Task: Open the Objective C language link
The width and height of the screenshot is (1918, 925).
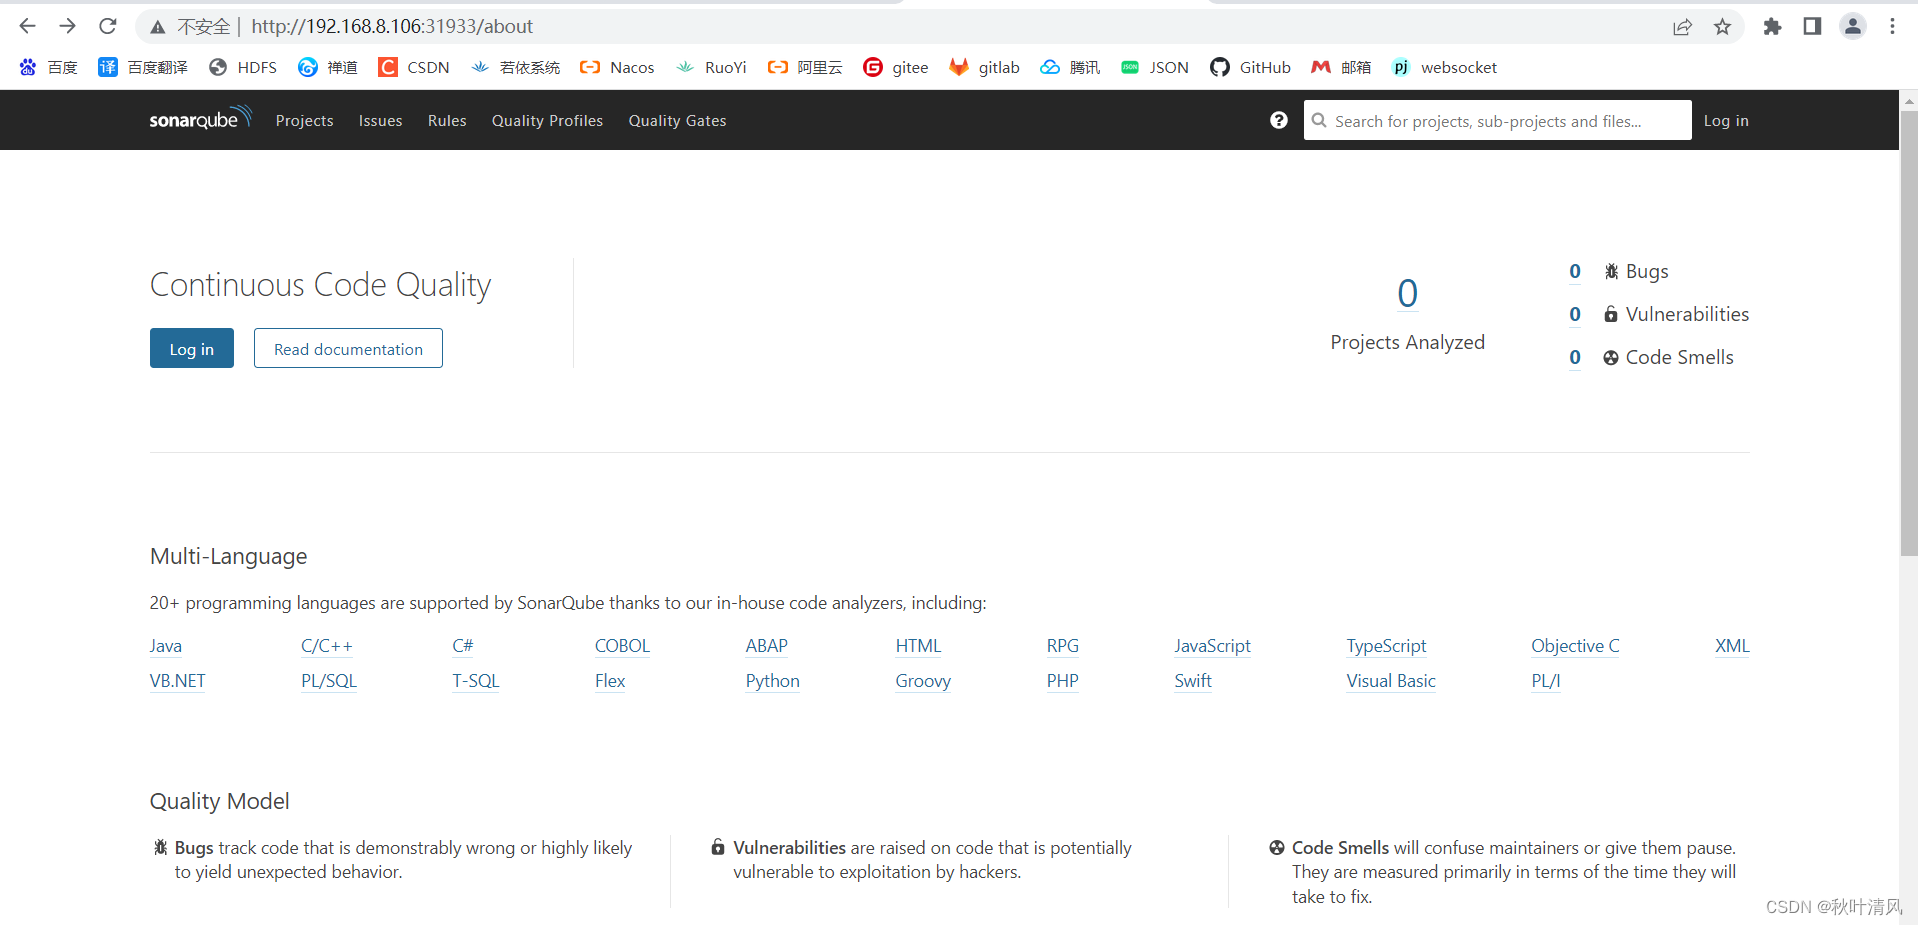Action: coord(1575,646)
